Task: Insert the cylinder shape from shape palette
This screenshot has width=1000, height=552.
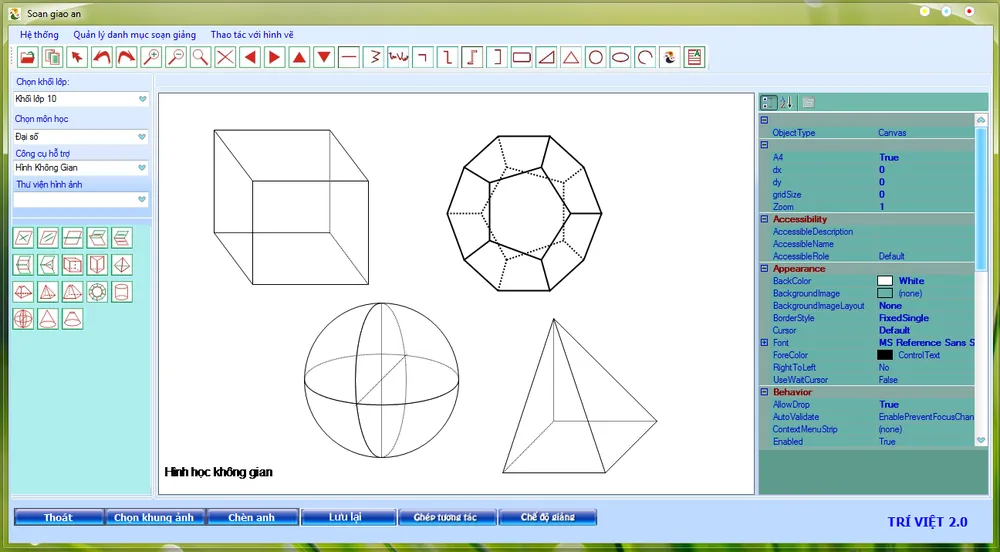Action: pos(121,292)
